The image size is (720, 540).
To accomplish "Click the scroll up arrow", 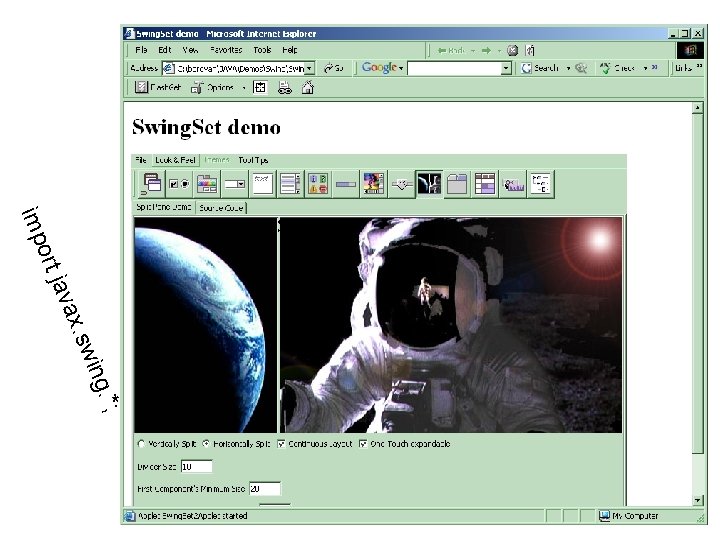I will click(x=698, y=108).
